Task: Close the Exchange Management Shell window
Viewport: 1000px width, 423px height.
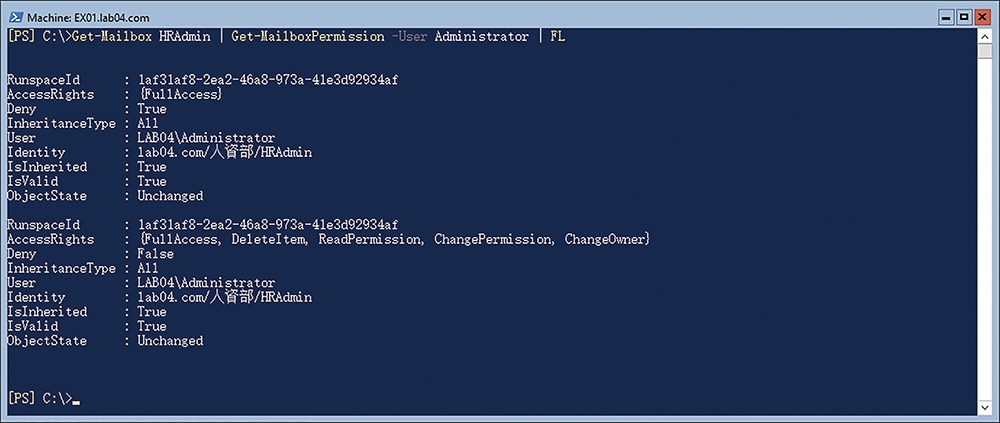Action: click(x=981, y=17)
